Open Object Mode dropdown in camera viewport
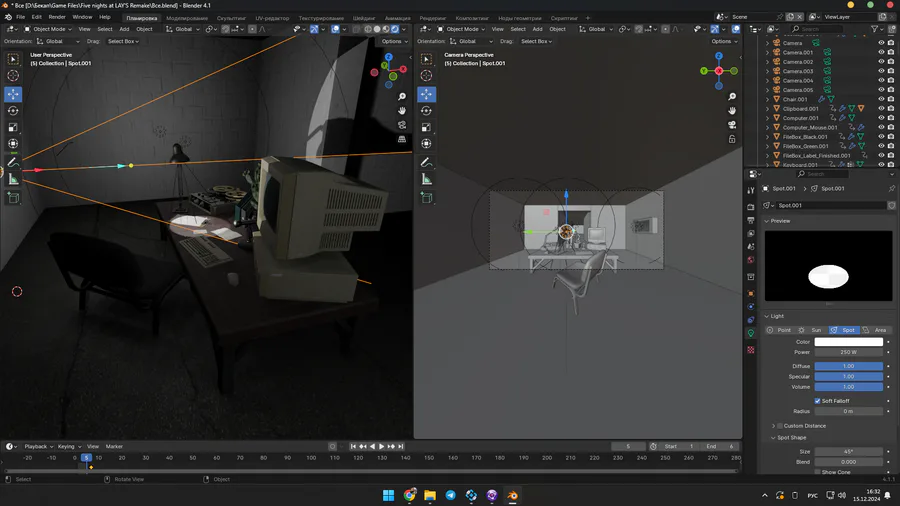The width and height of the screenshot is (900, 506). click(x=461, y=29)
